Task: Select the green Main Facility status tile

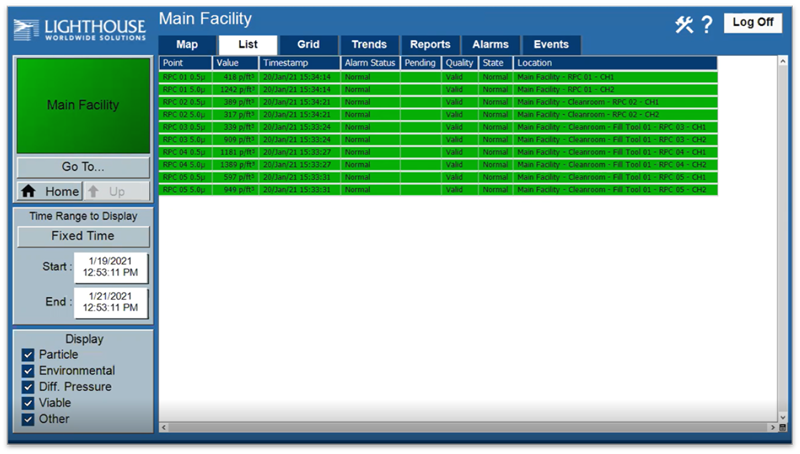Action: tap(83, 106)
